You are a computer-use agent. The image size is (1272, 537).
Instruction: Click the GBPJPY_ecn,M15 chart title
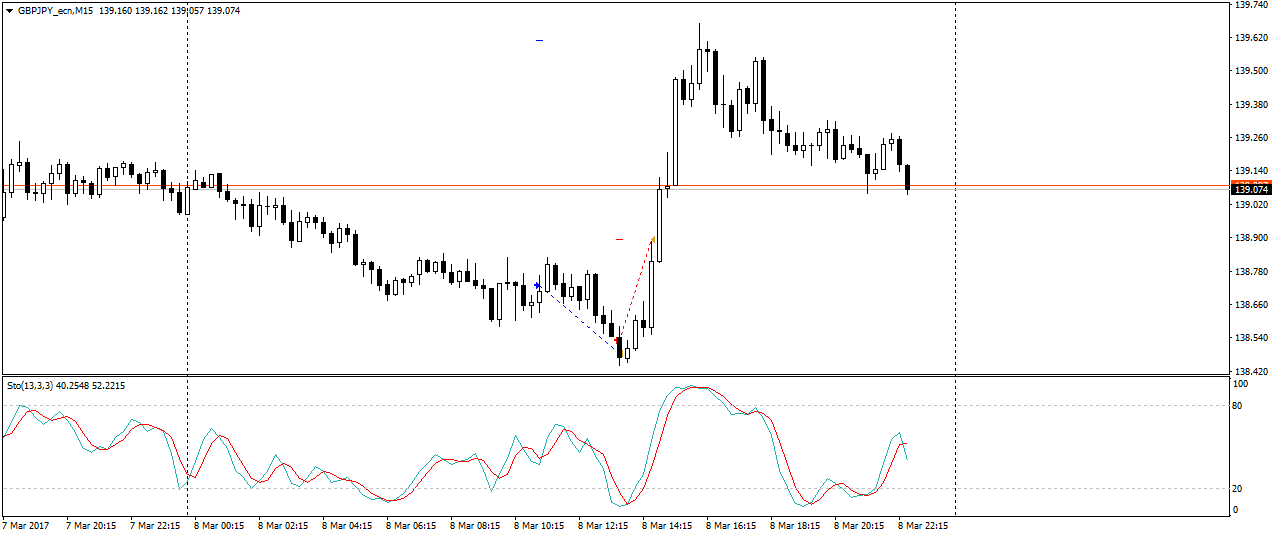[56, 11]
